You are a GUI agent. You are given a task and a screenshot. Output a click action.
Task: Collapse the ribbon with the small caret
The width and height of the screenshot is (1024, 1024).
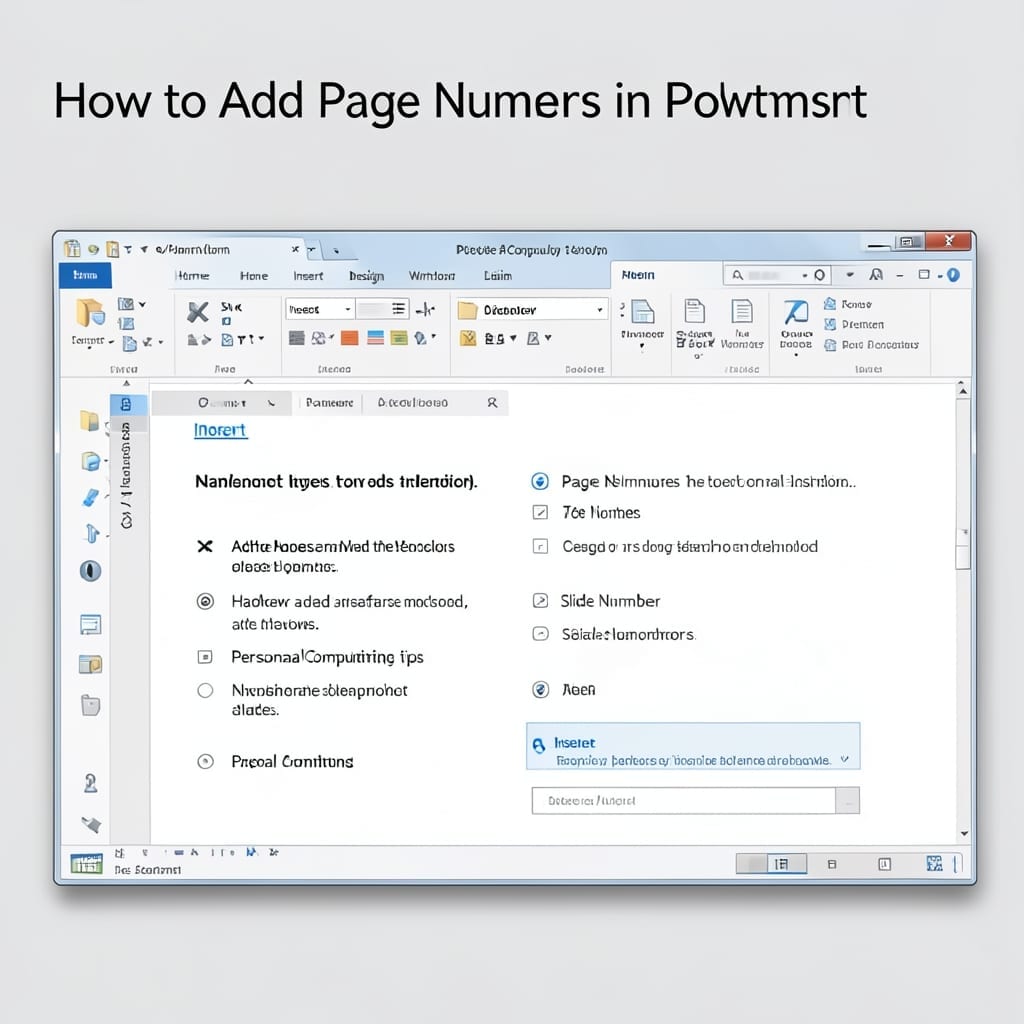[248, 381]
